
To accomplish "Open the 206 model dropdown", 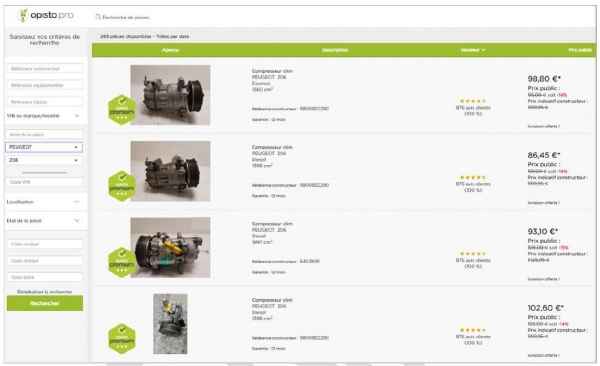I will pyautogui.click(x=44, y=160).
